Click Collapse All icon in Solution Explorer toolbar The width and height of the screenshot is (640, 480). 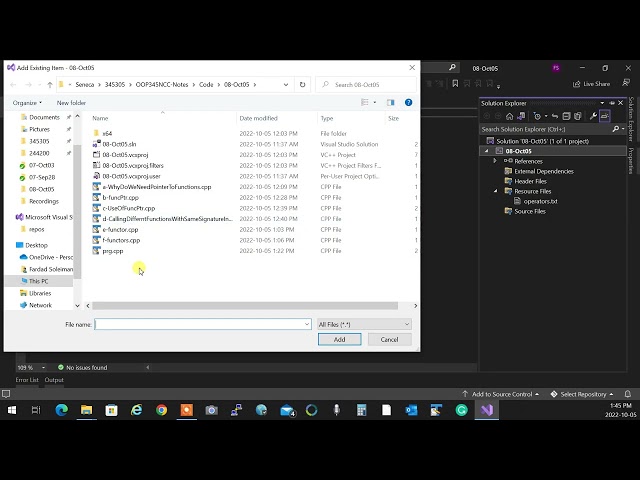(564, 116)
